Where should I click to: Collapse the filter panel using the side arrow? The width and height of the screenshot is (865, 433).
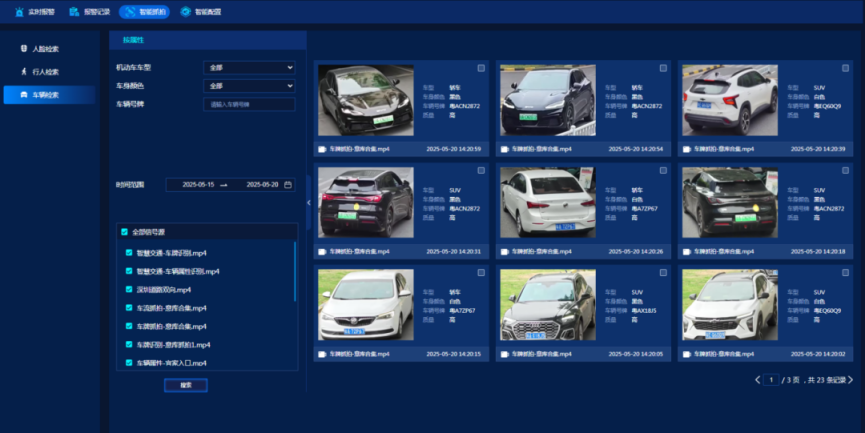tap(308, 202)
